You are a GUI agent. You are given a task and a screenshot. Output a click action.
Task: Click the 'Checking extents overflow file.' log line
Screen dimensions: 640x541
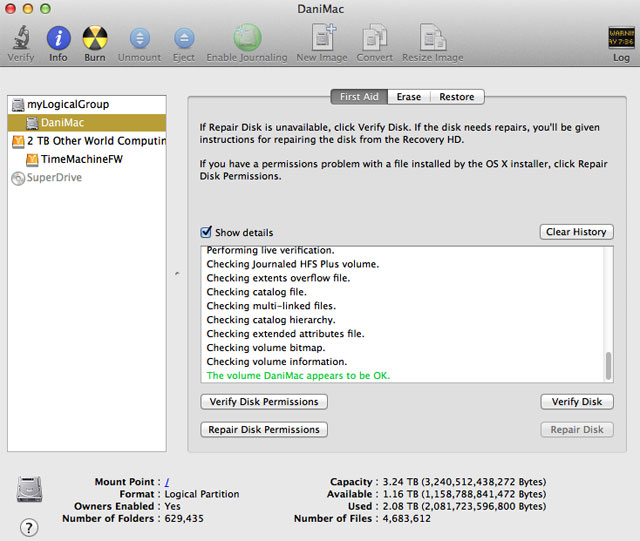278,278
